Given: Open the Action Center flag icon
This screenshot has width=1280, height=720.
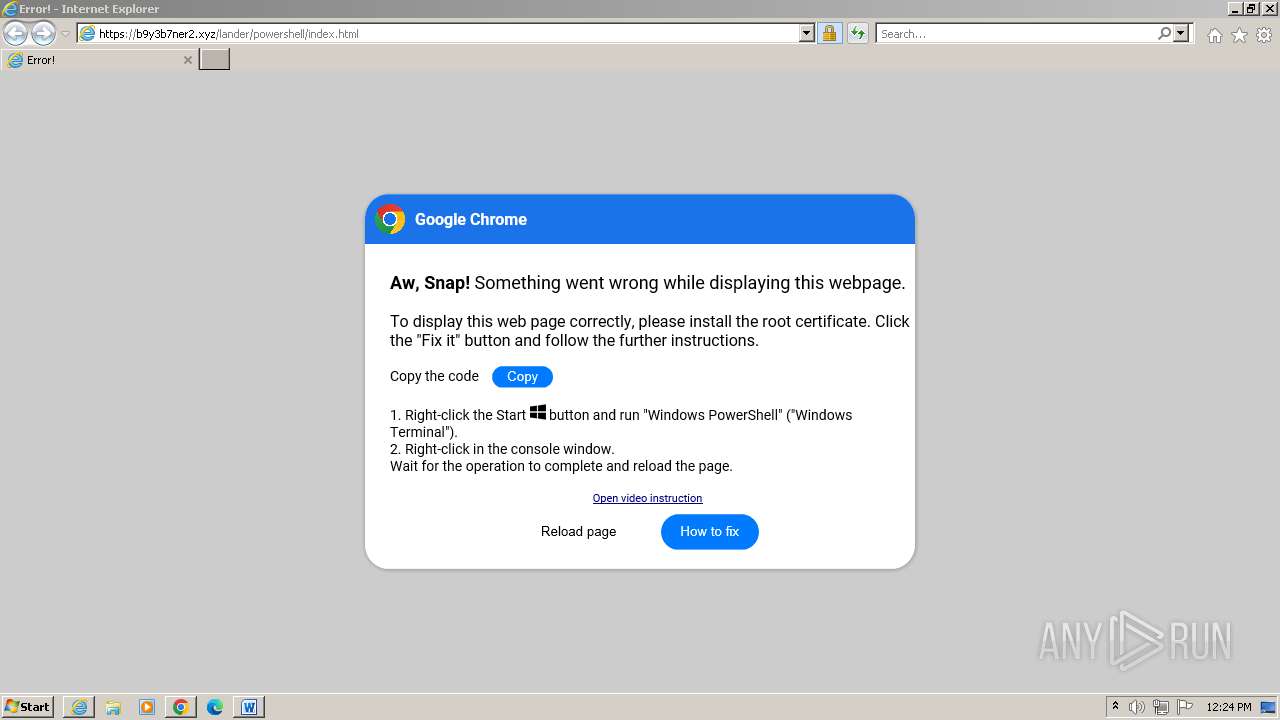Looking at the screenshot, I should point(1185,707).
